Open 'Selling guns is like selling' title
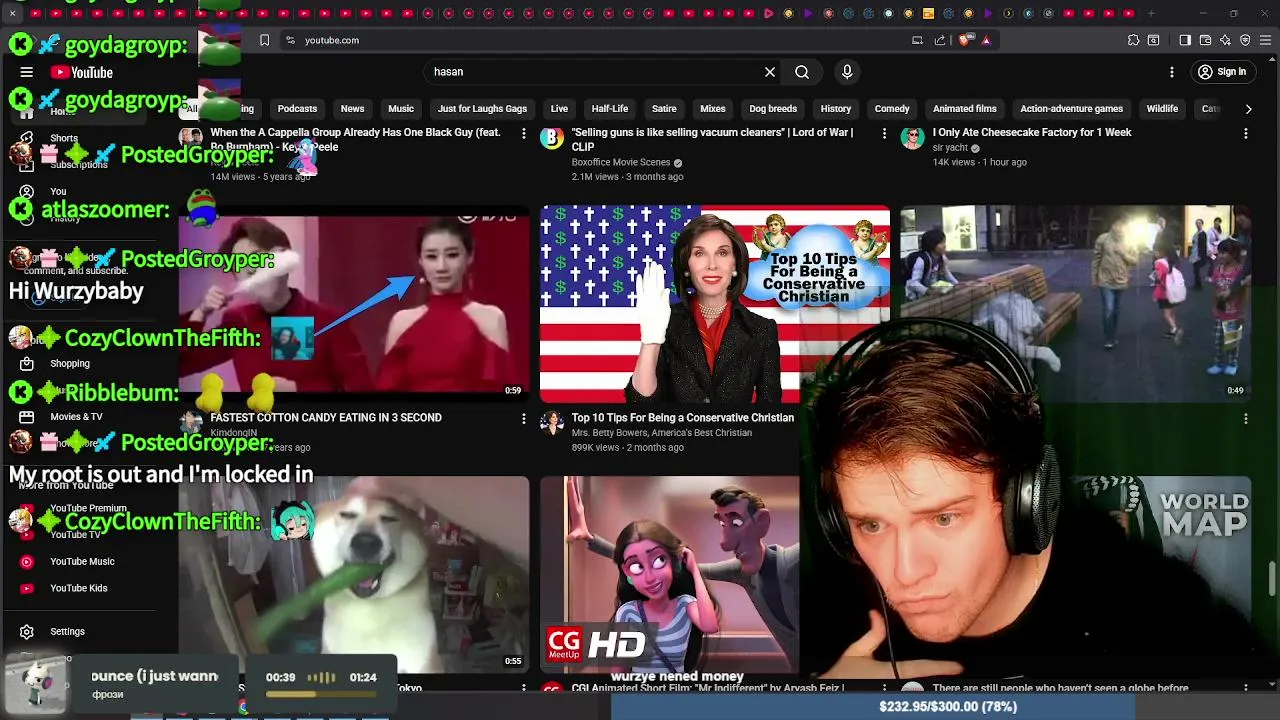 712,139
